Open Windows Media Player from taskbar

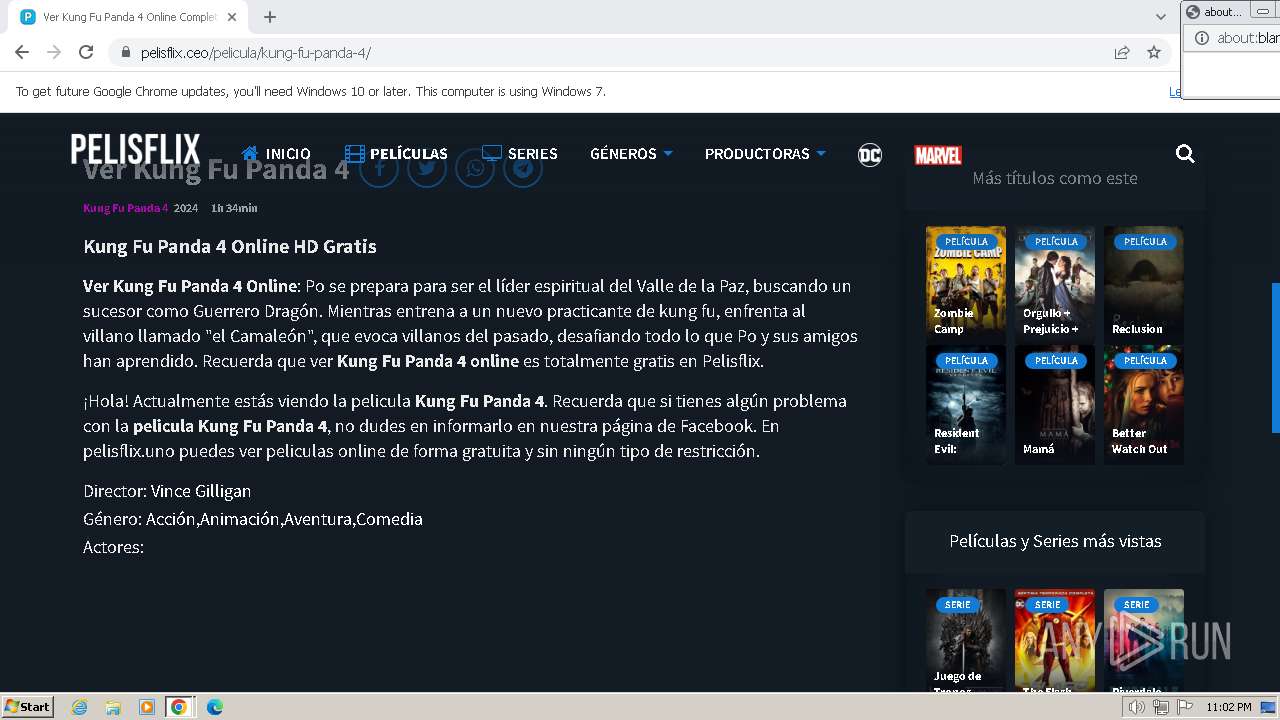coord(146,707)
